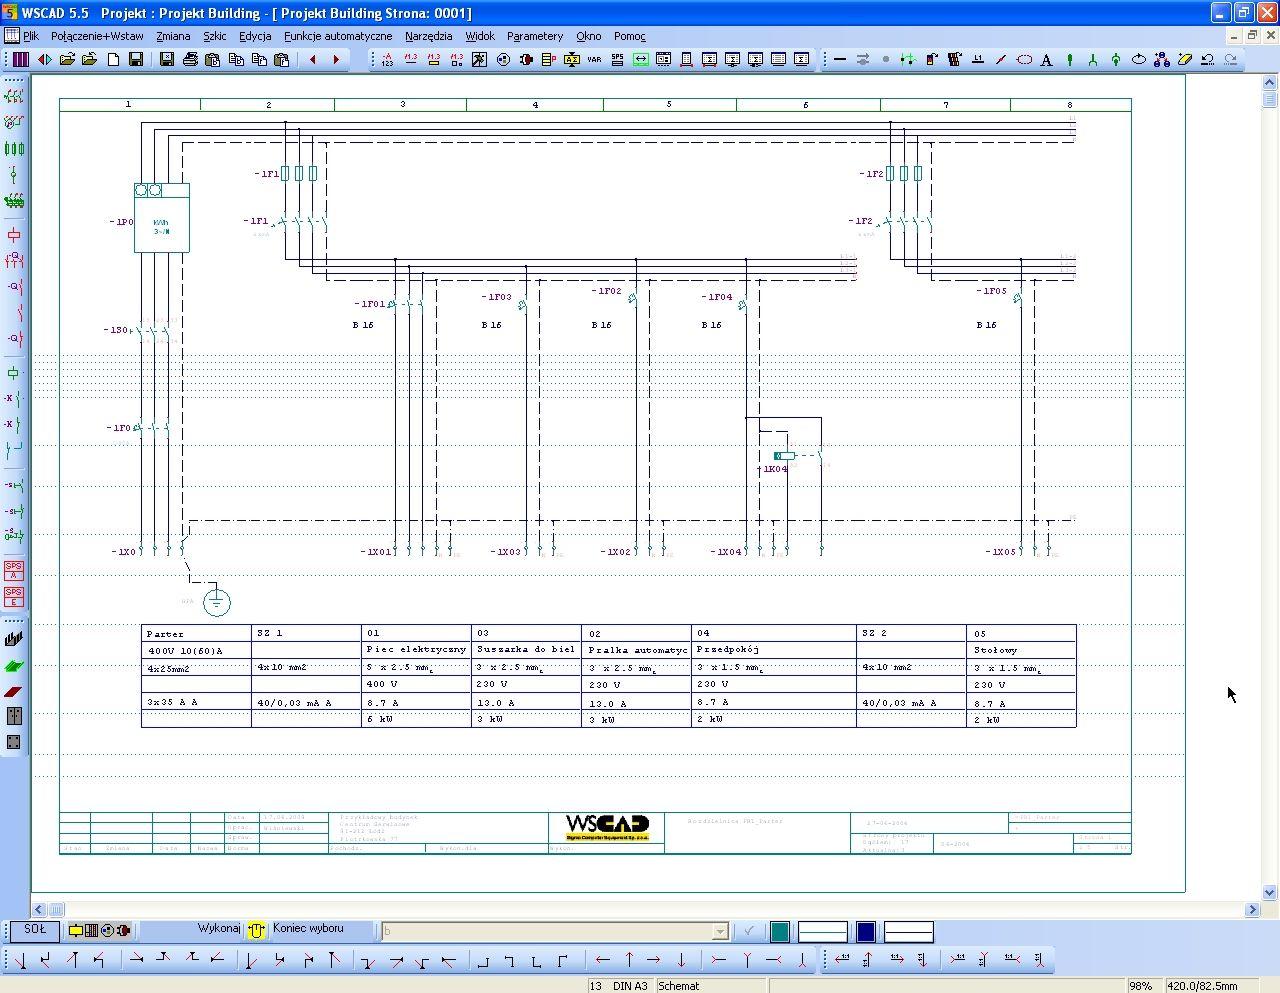This screenshot has width=1280, height=993.
Task: Click the checkmark confirm button
Action: pyautogui.click(x=748, y=931)
